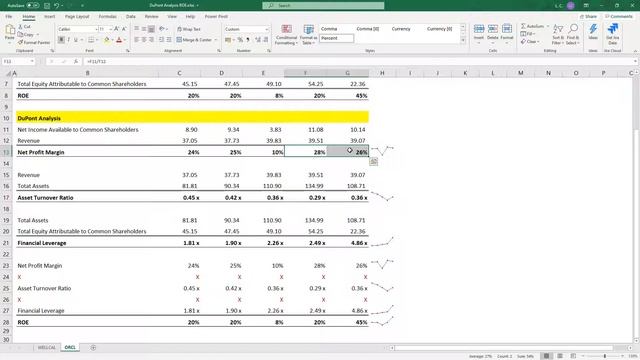
Task: Click the Comments button
Action: pos(619,17)
